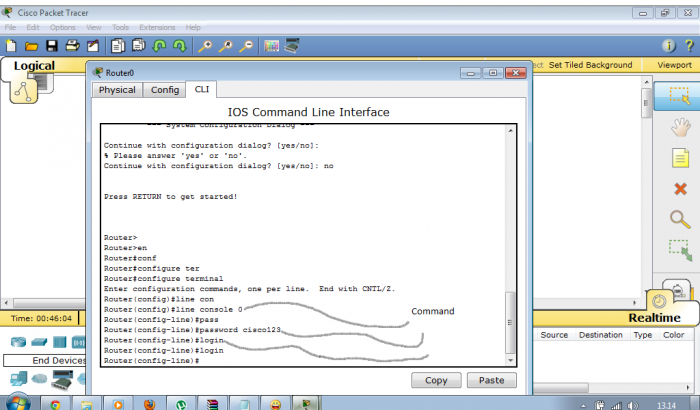The width and height of the screenshot is (700, 410).
Task: Click Set Tiled Background
Action: 590,65
